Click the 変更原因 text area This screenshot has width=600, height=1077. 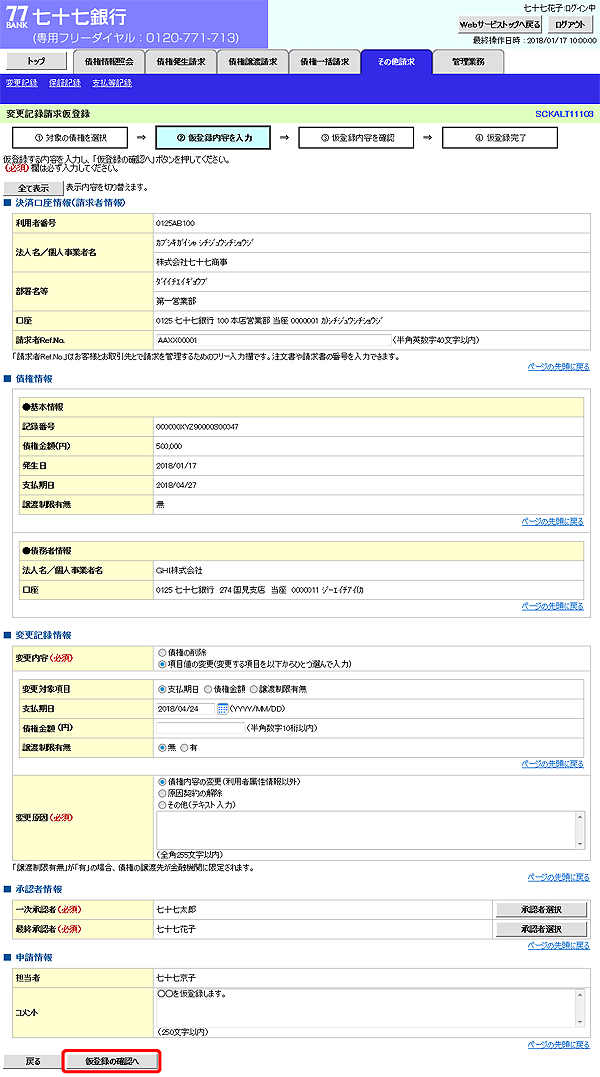[x=367, y=830]
